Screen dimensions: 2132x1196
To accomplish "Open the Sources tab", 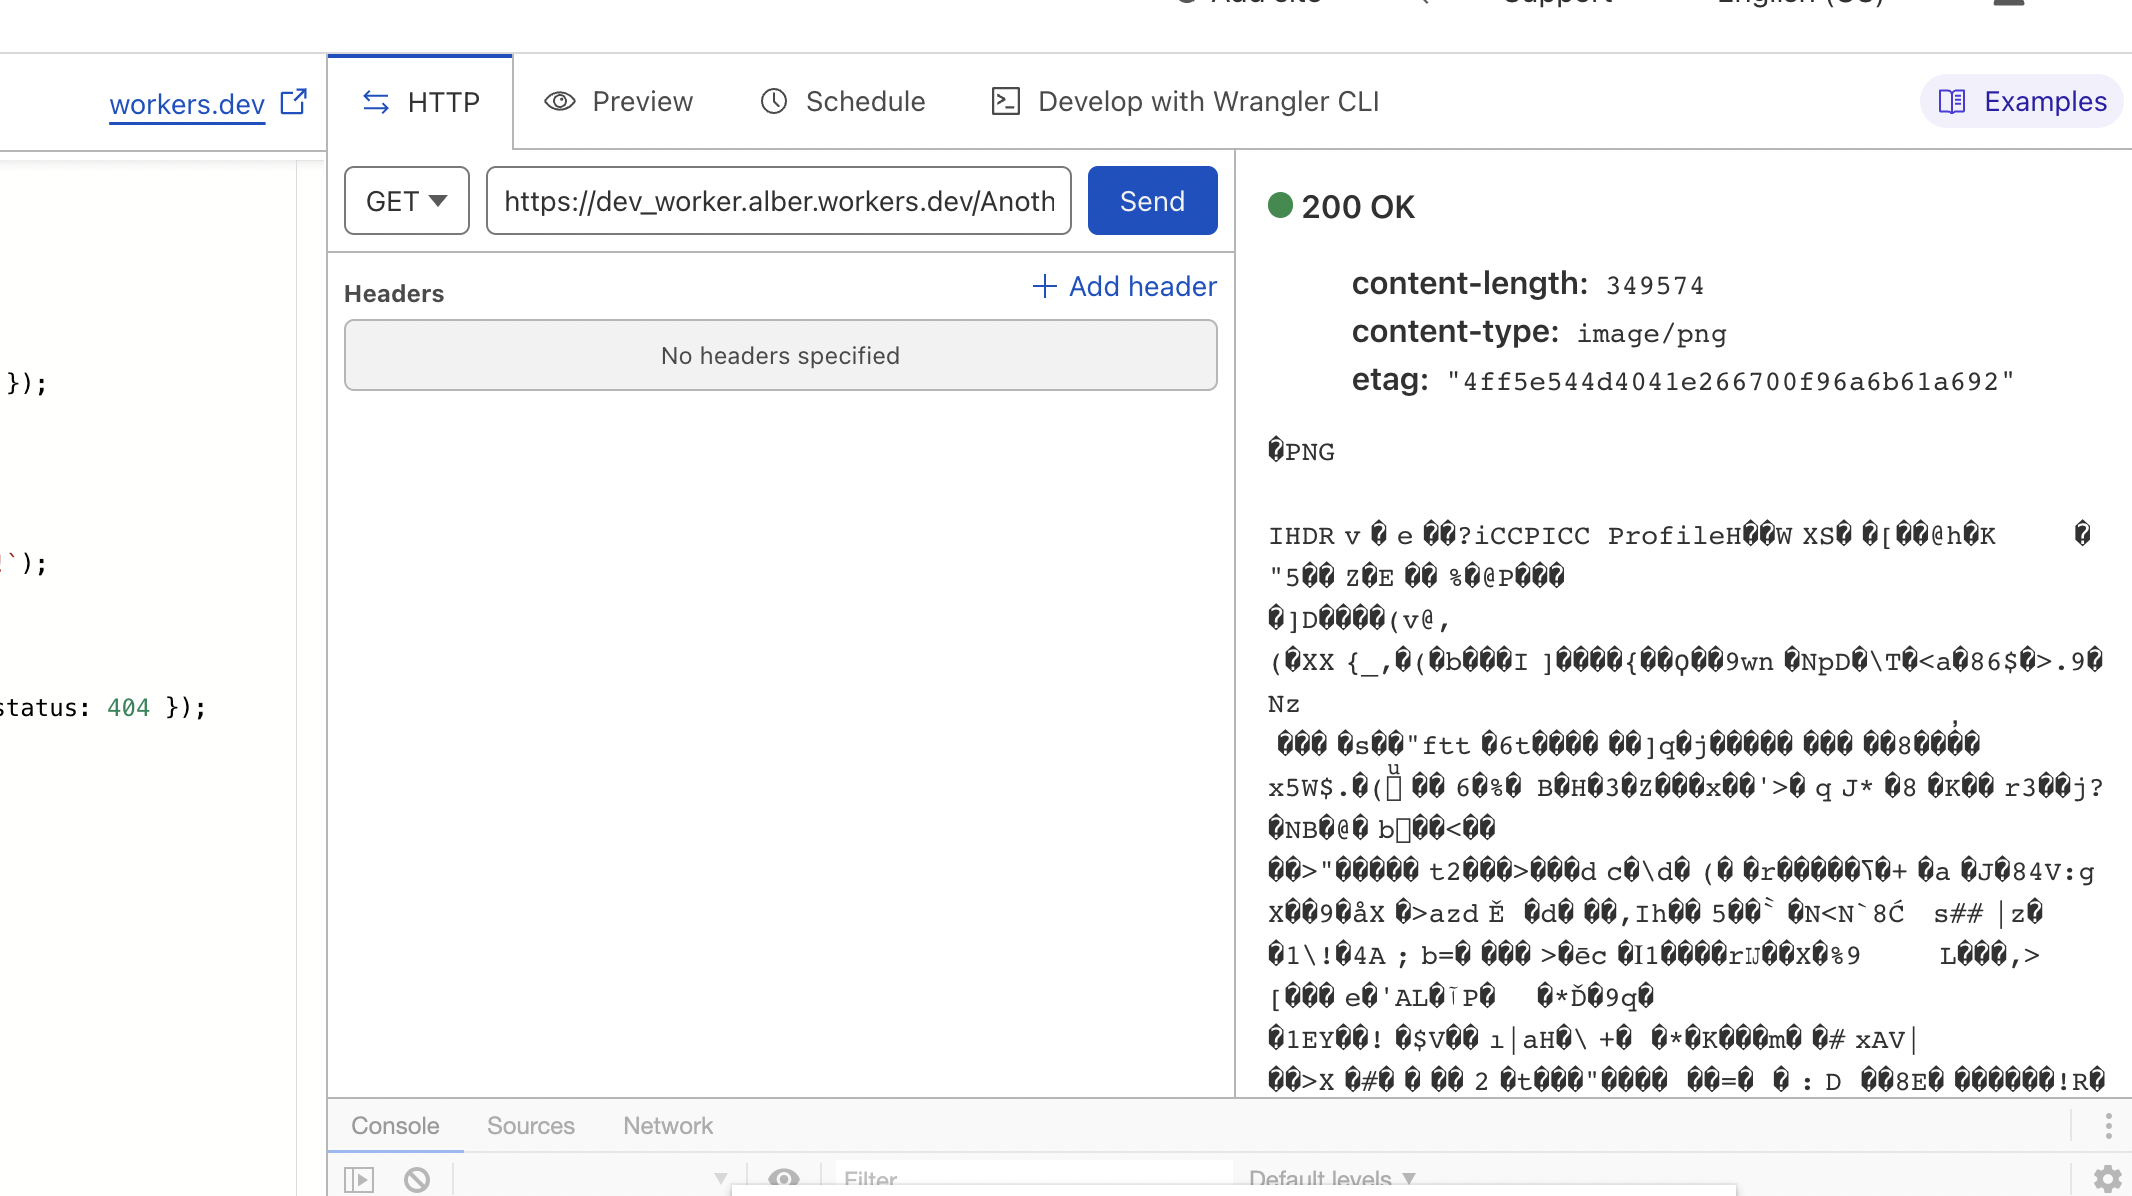I will [531, 1126].
